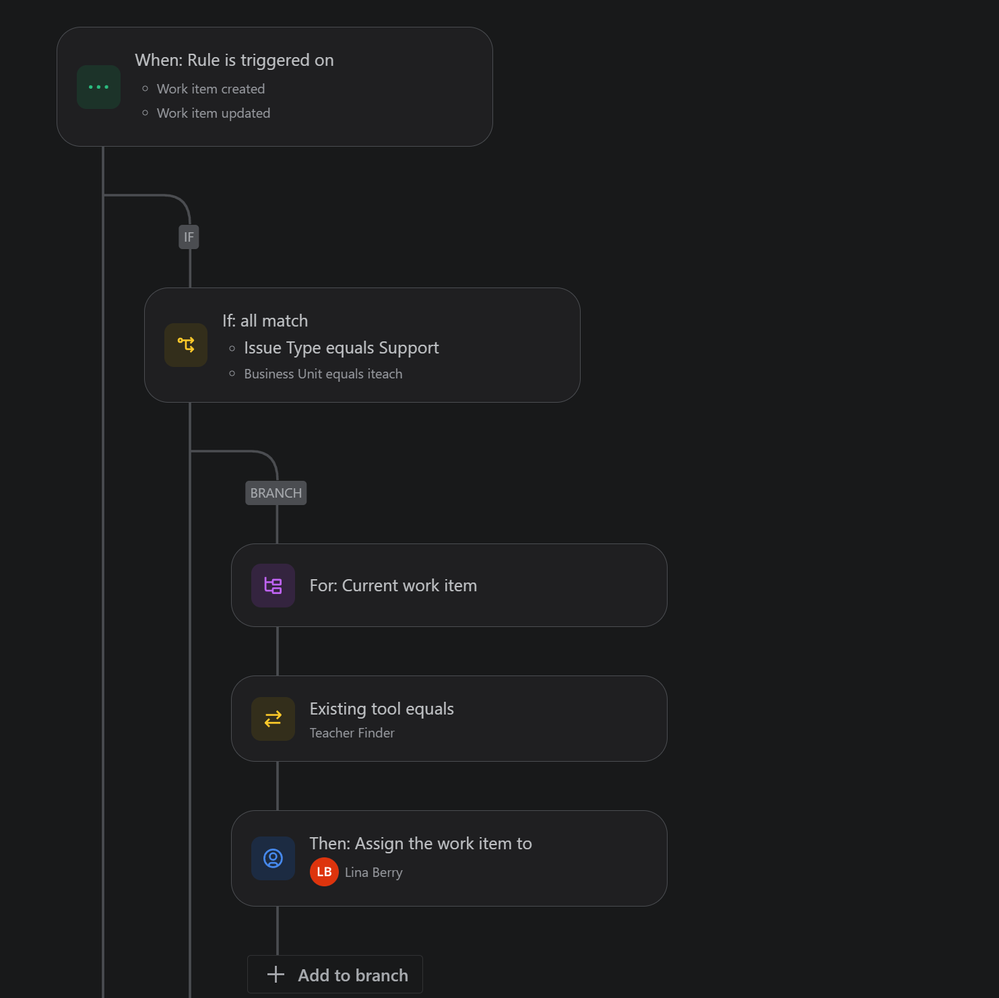This screenshot has width=999, height=998.
Task: Select the For: Current work item card
Action: point(449,585)
